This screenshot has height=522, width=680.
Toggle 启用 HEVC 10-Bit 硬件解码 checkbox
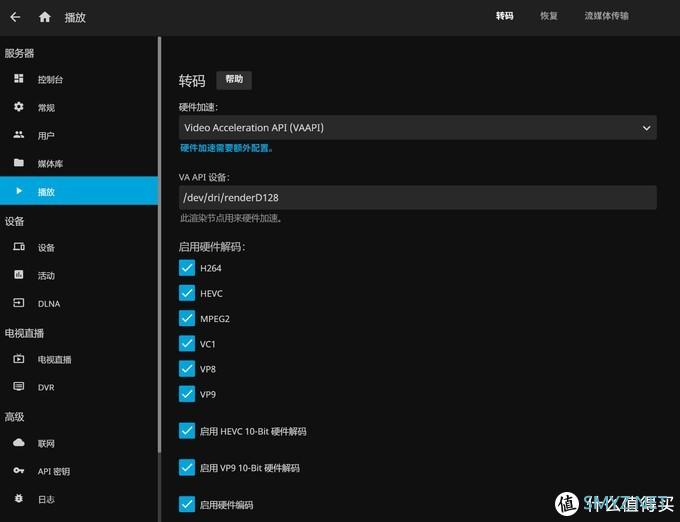point(187,431)
